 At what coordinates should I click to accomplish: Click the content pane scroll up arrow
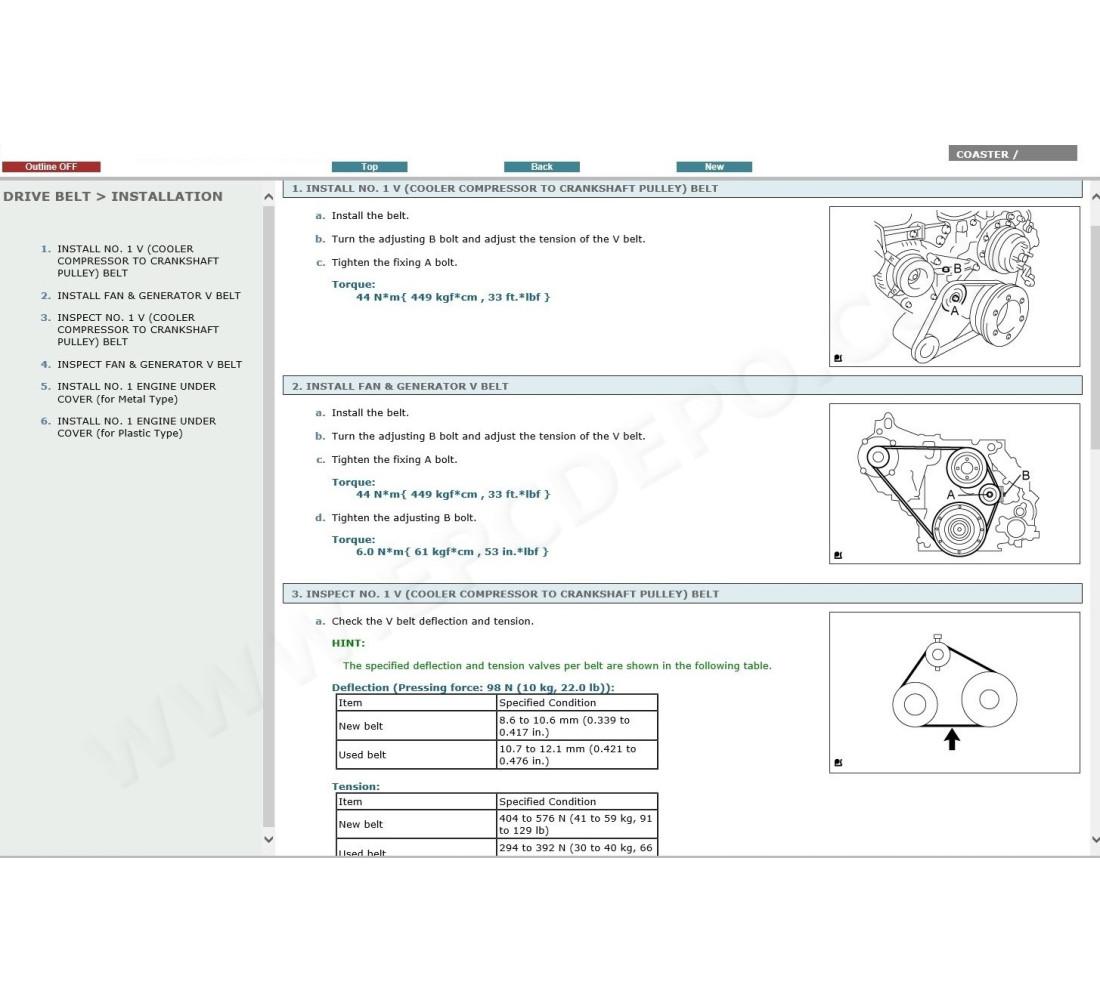(1096, 197)
